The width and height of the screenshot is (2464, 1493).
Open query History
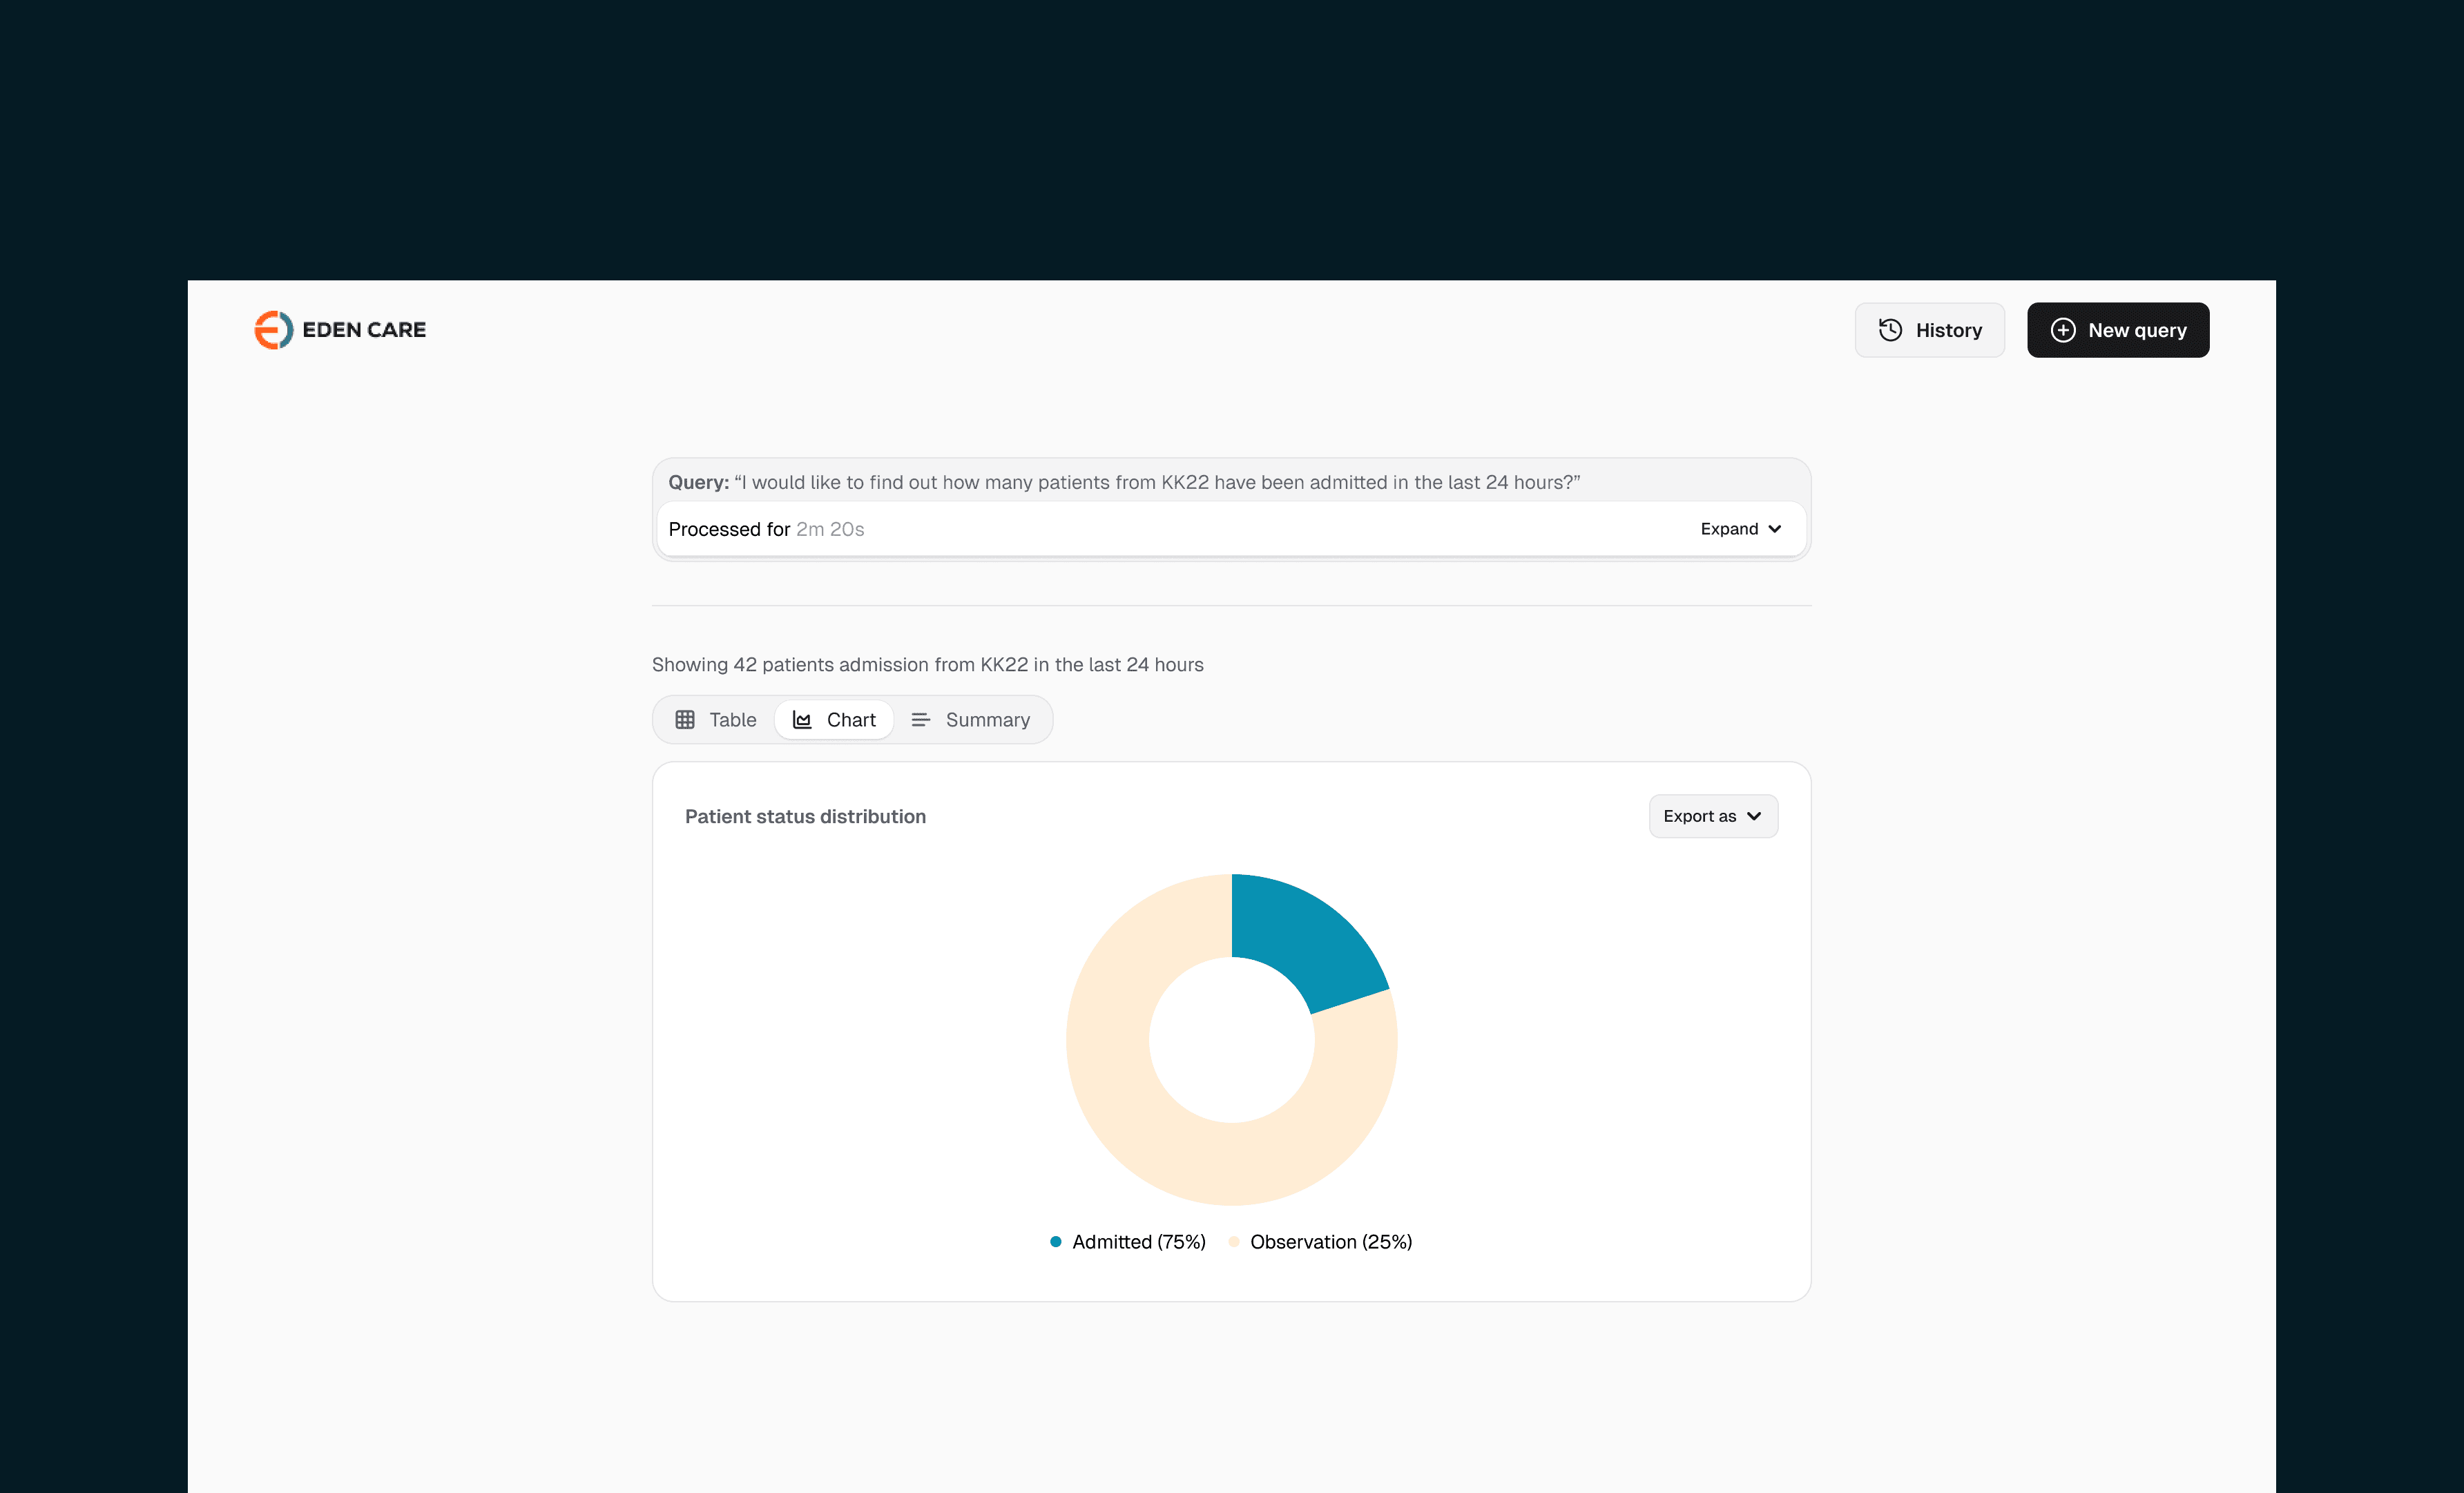click(1929, 330)
